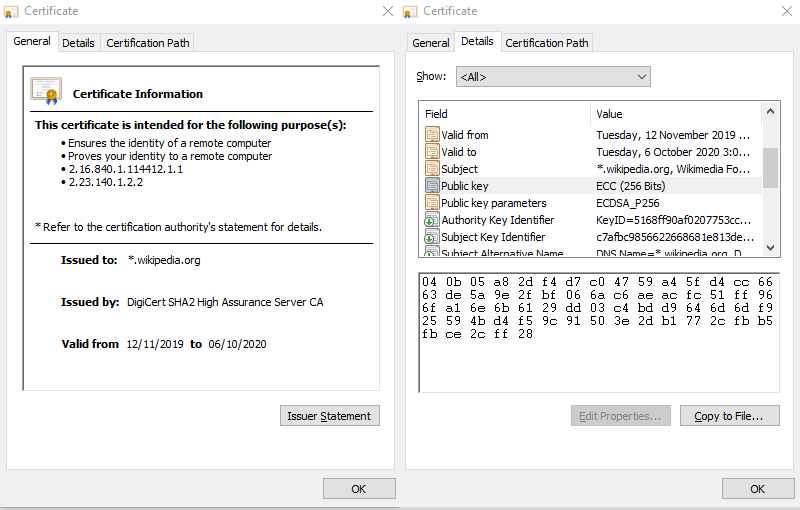Image resolution: width=800 pixels, height=510 pixels.
Task: Open Certification Path tab in left dialog
Action: coord(148,43)
